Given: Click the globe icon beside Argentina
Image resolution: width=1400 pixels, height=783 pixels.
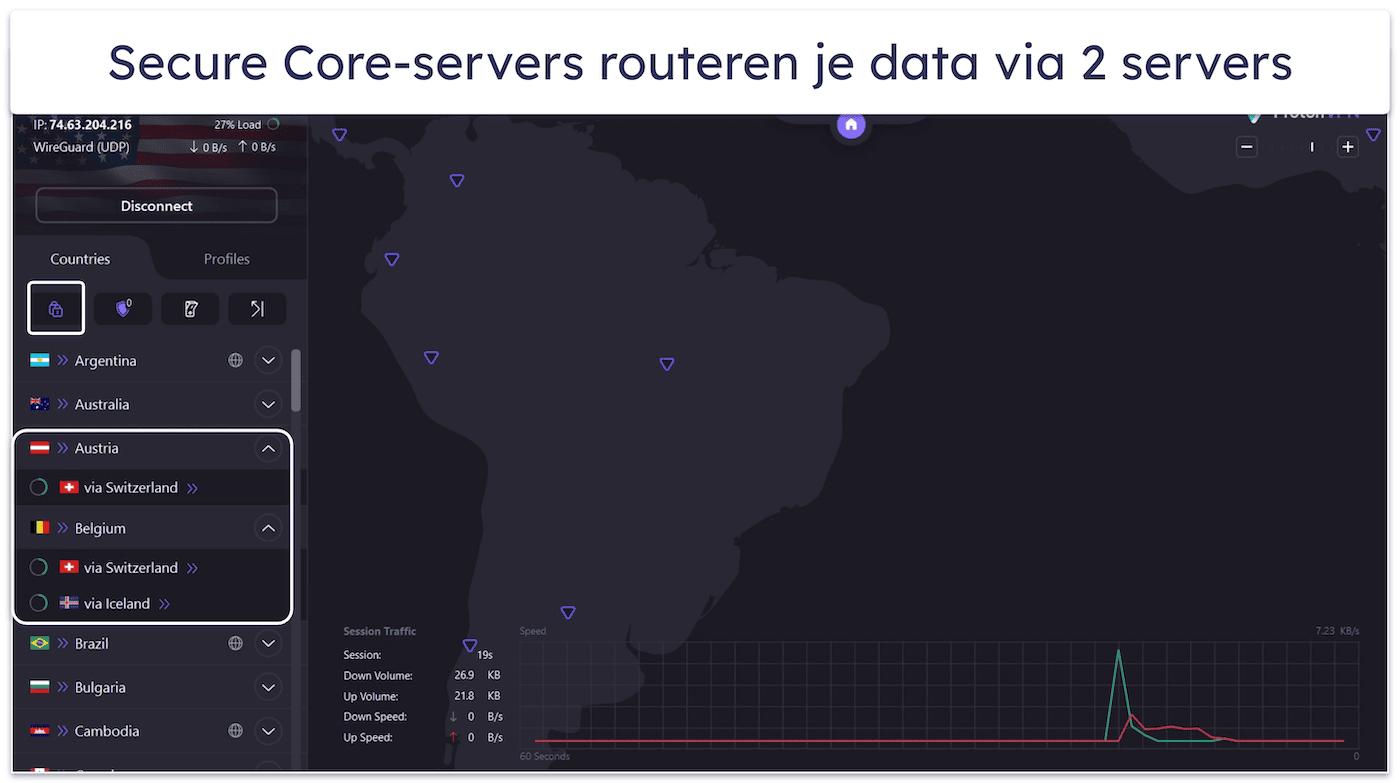Looking at the screenshot, I should click(x=235, y=360).
